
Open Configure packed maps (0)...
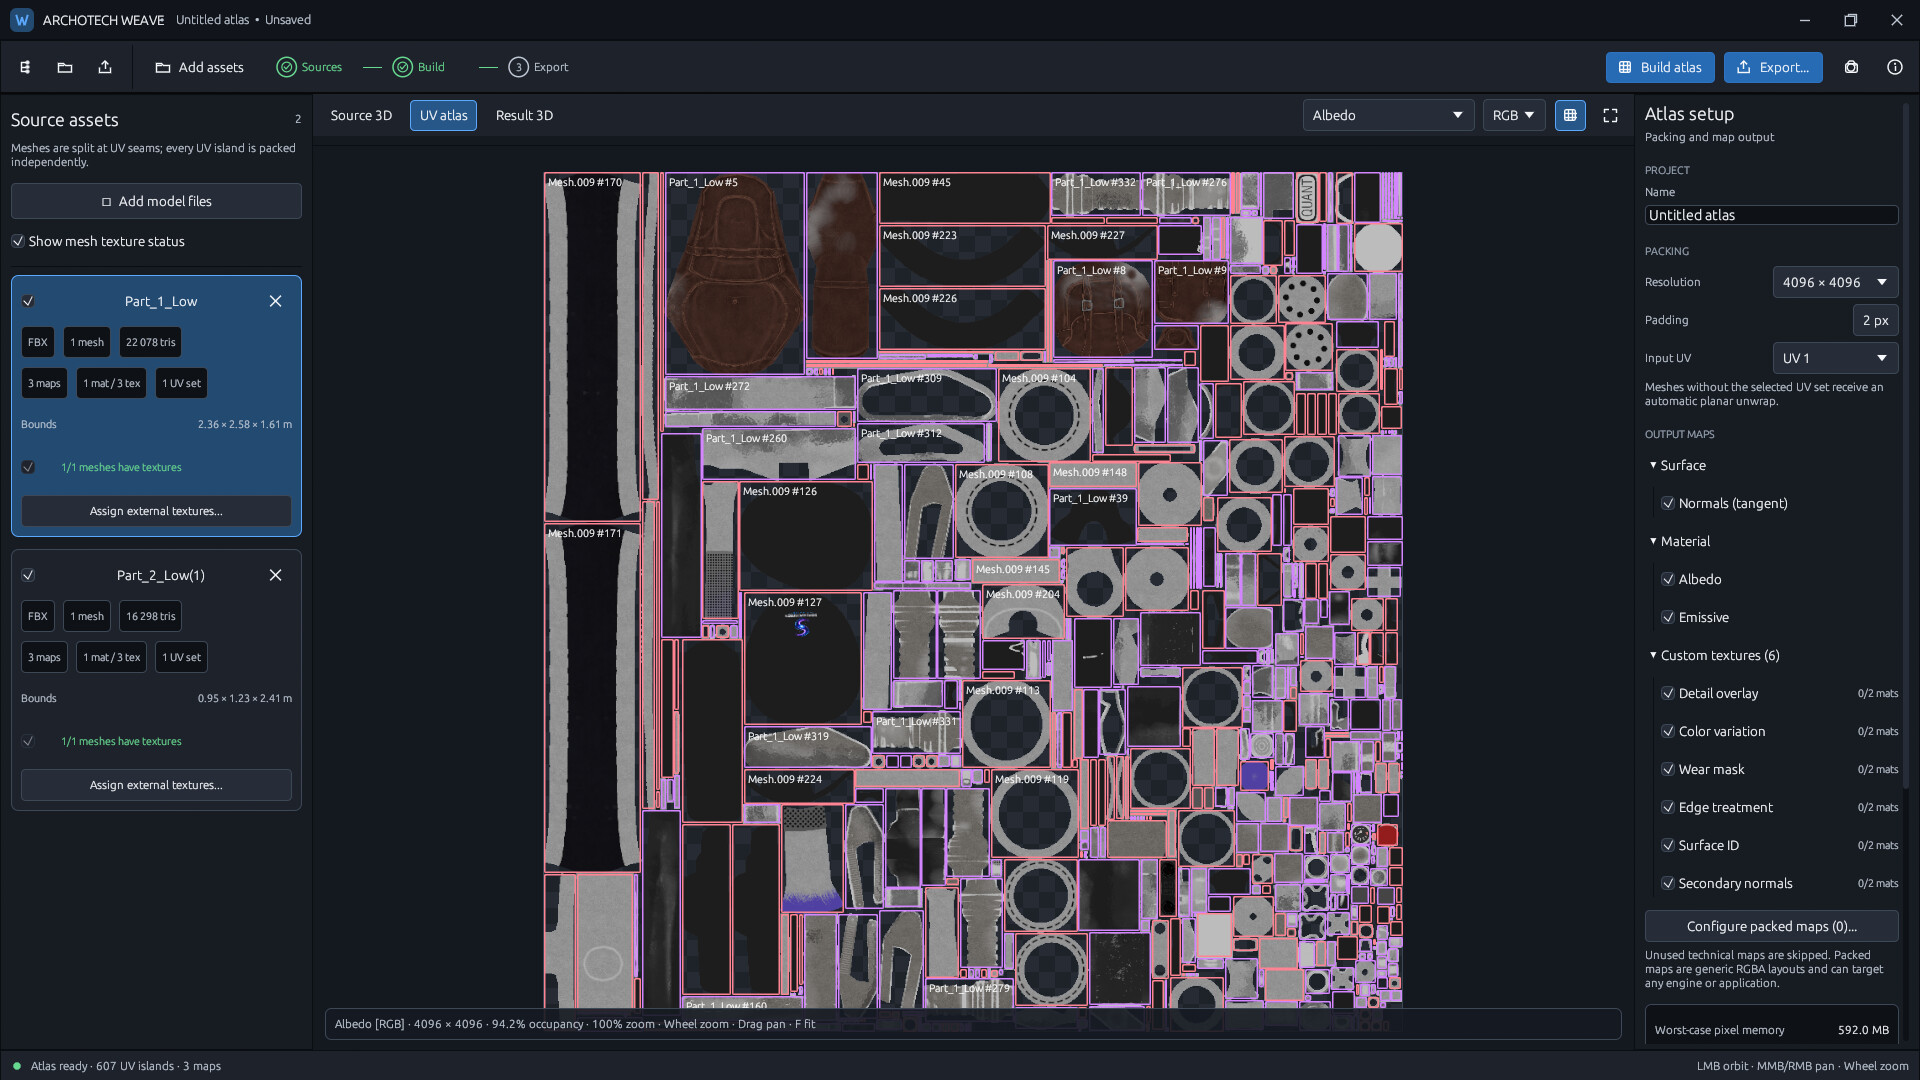click(x=1771, y=926)
